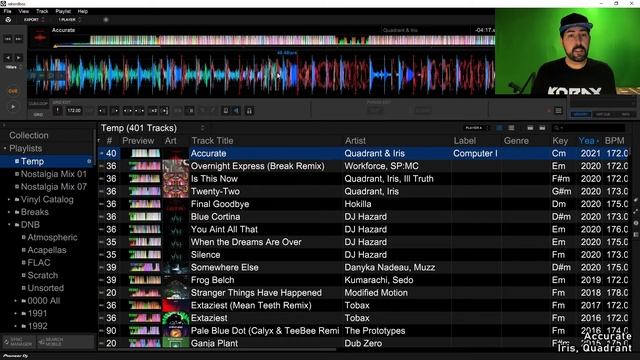Image resolution: width=640 pixels, height=360 pixels.
Task: Click the Accurate track artwork thumbnail in player
Action: [x=40, y=37]
